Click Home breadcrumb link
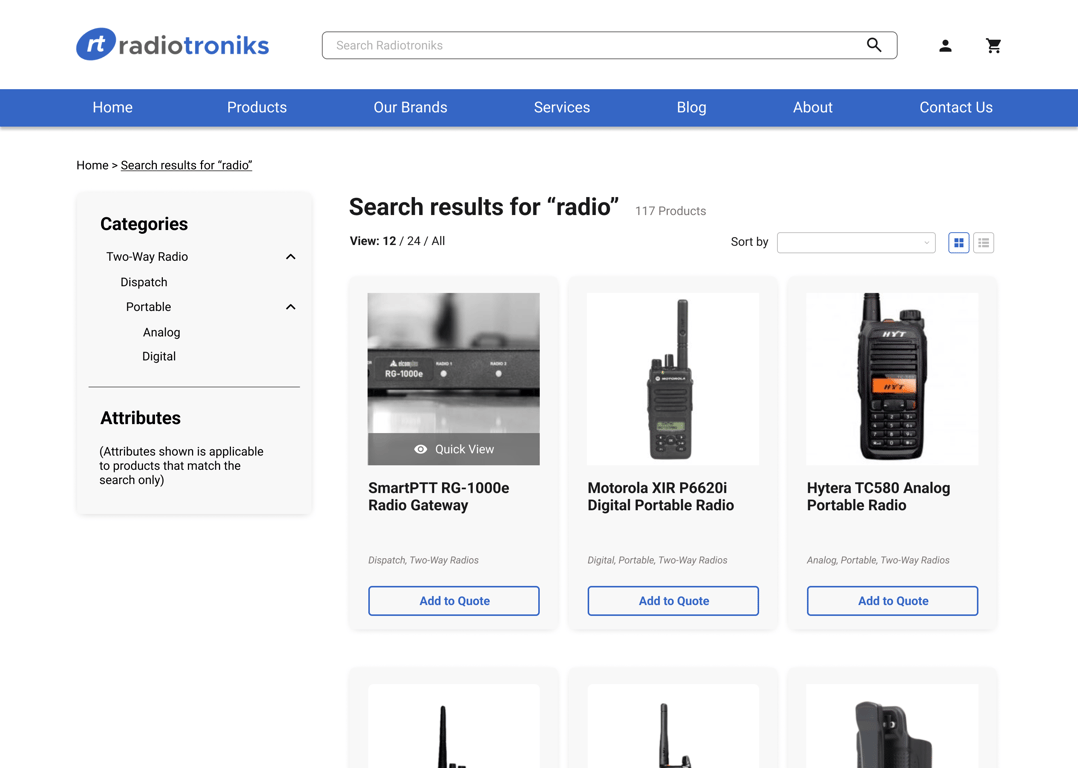 pos(92,165)
